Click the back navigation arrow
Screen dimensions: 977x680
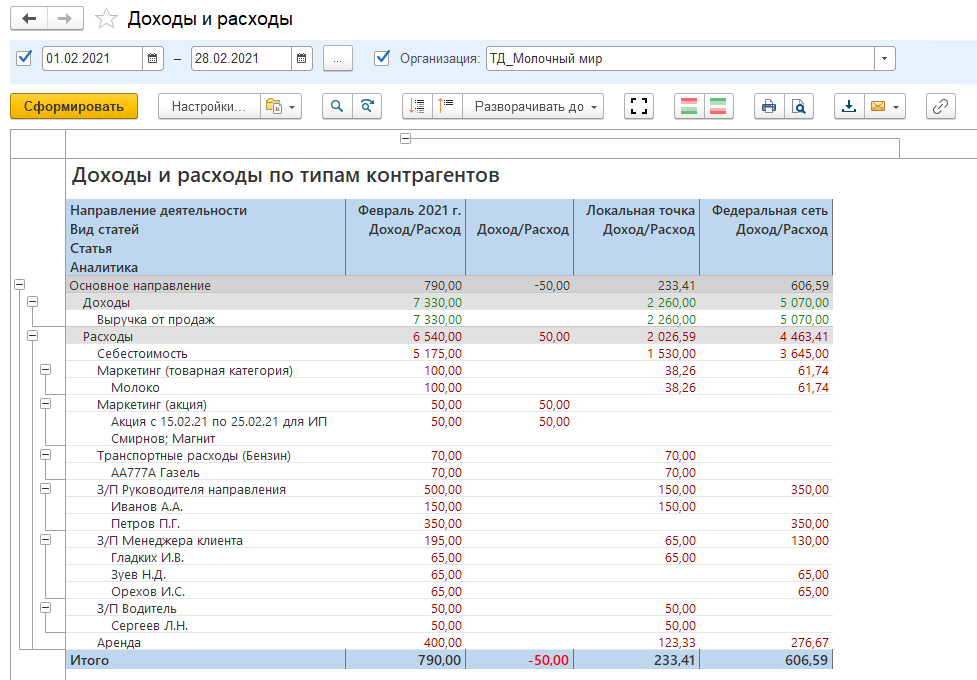tap(28, 19)
